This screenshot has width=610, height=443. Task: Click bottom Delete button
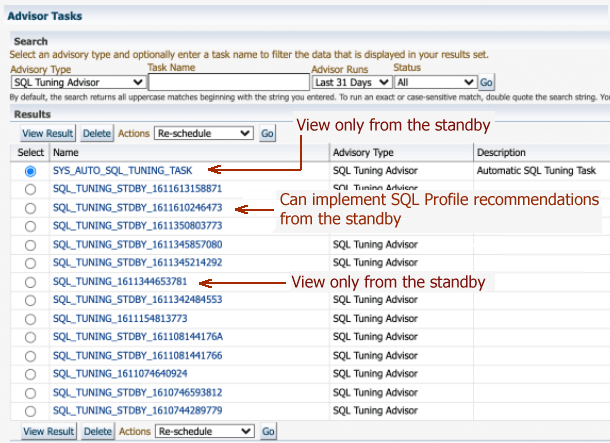point(98,431)
